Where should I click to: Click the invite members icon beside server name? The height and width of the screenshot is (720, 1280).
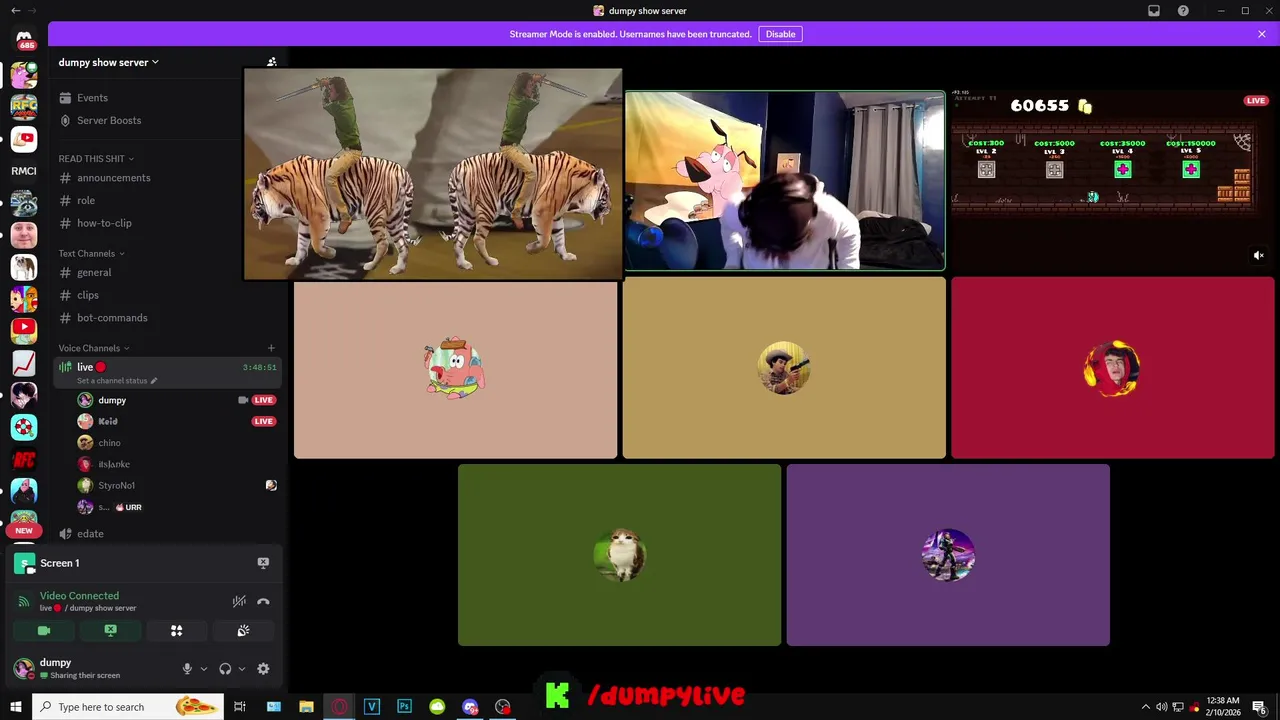[271, 62]
